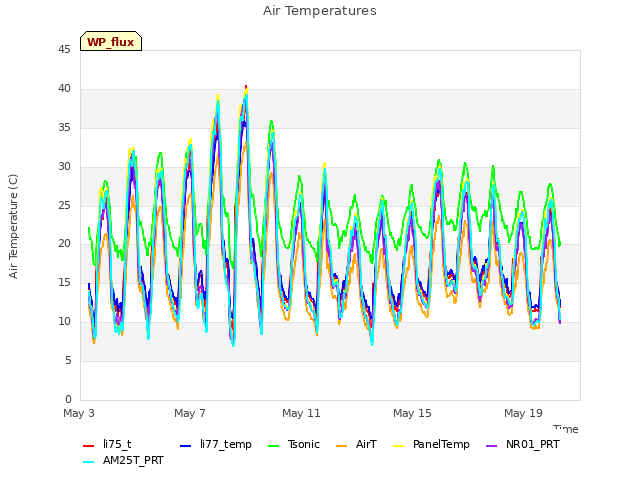Click the yellow PanelTemp legend color marker
Image resolution: width=640 pixels, height=480 pixels.
pyautogui.click(x=399, y=446)
